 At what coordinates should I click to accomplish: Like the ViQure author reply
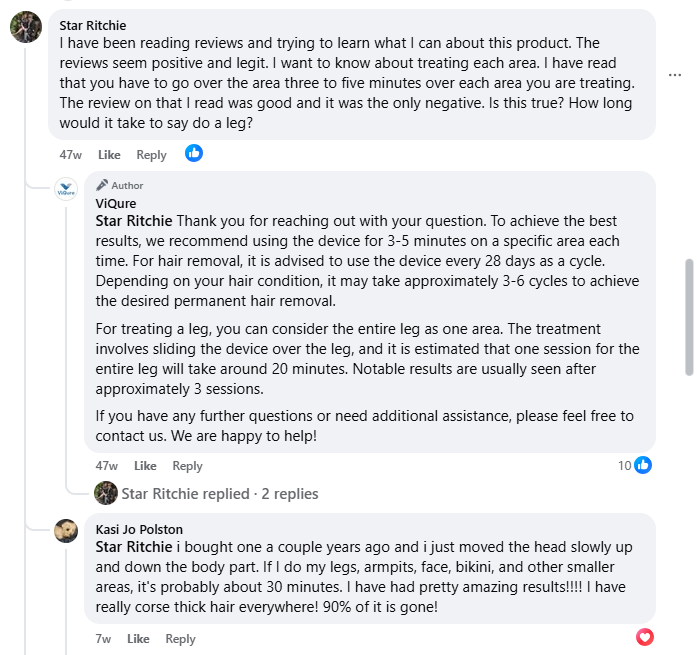pos(145,466)
